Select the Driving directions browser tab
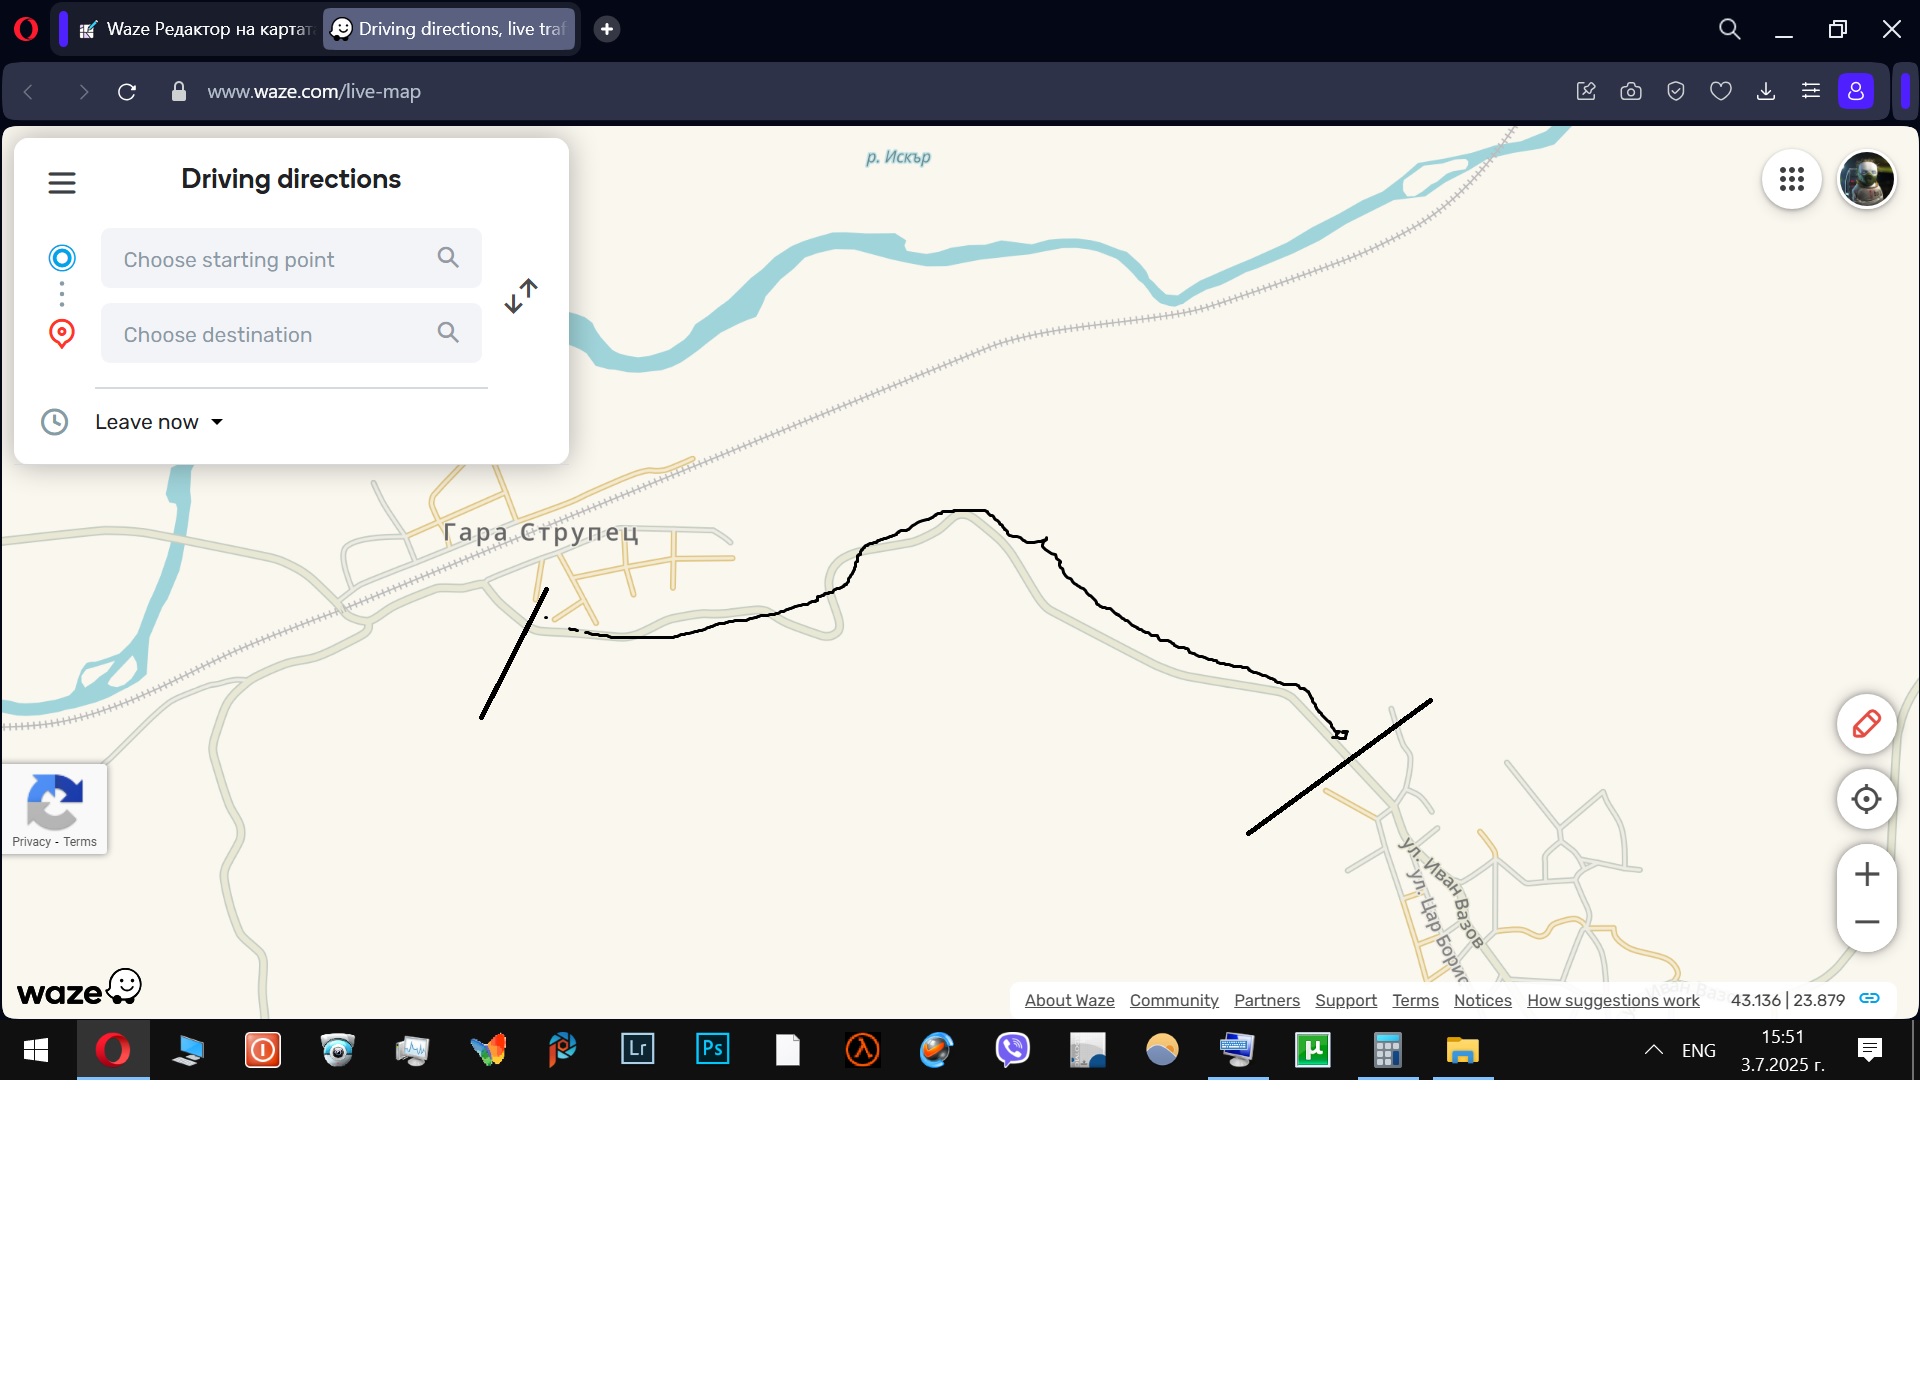Screen dimensions: 1920x1384 click(x=449, y=29)
